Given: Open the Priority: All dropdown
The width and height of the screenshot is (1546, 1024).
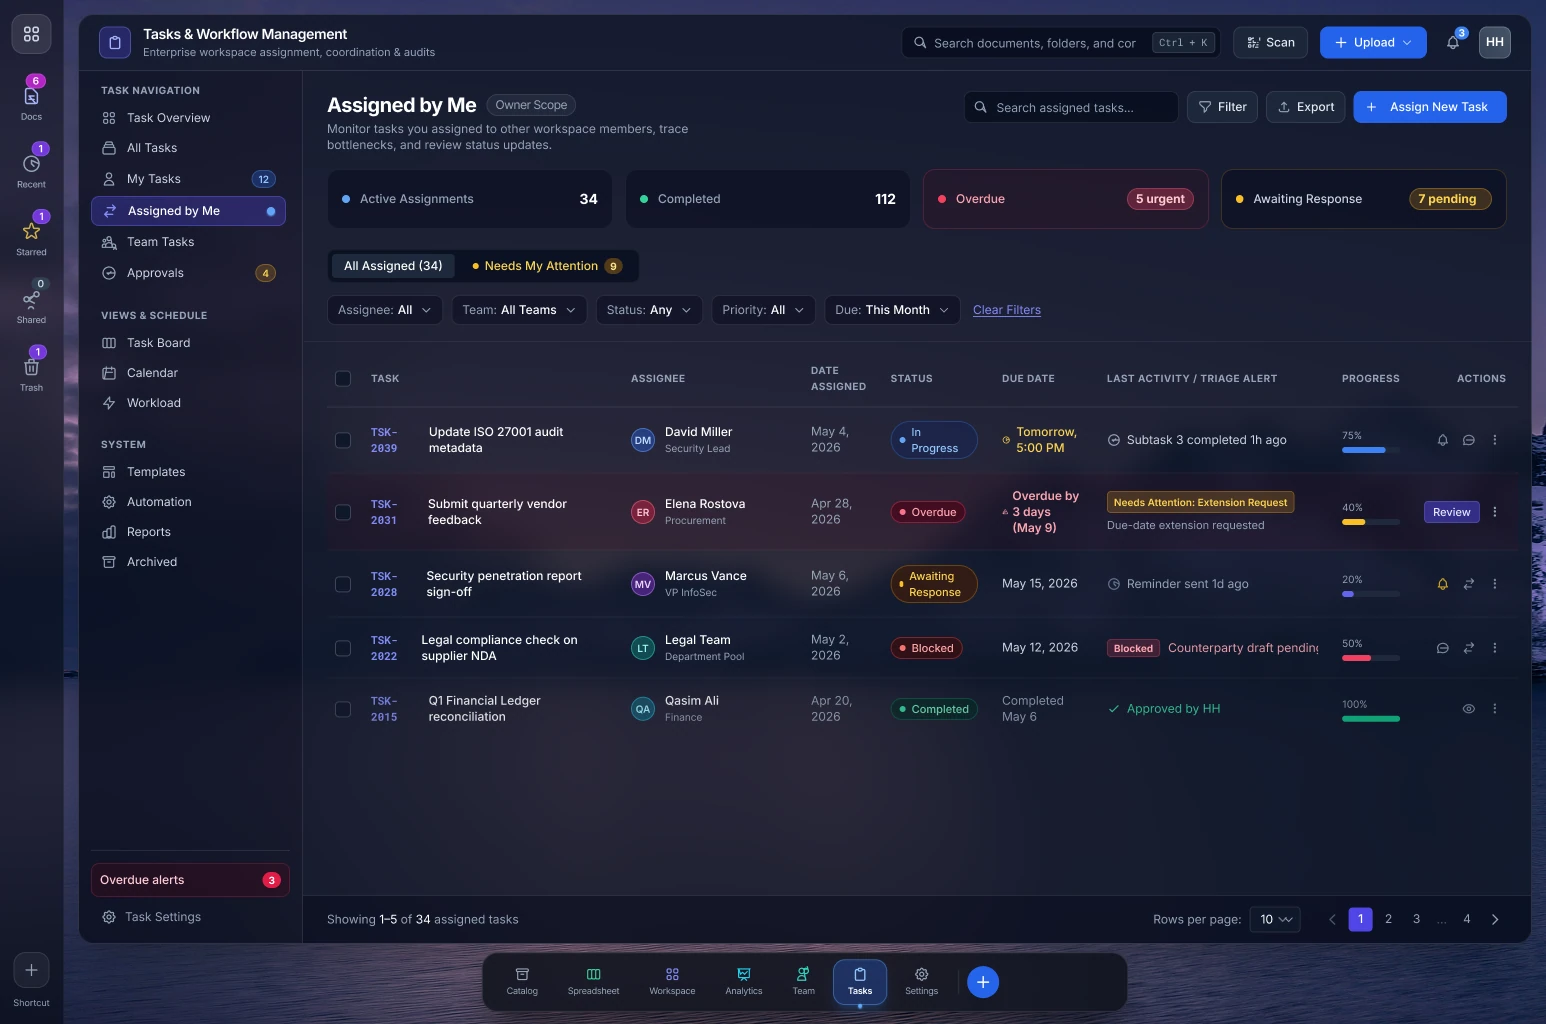Looking at the screenshot, I should (x=763, y=310).
